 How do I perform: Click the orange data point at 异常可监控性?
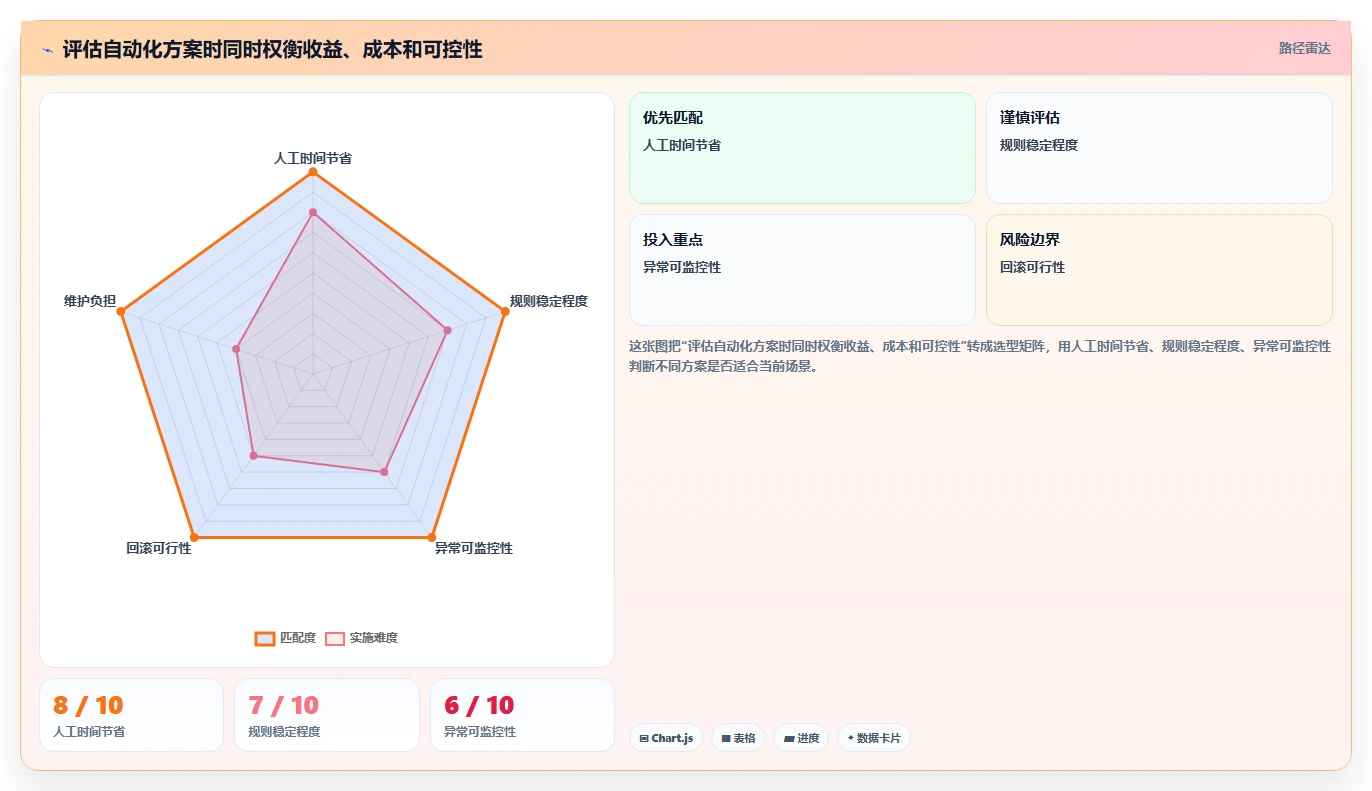[x=432, y=538]
